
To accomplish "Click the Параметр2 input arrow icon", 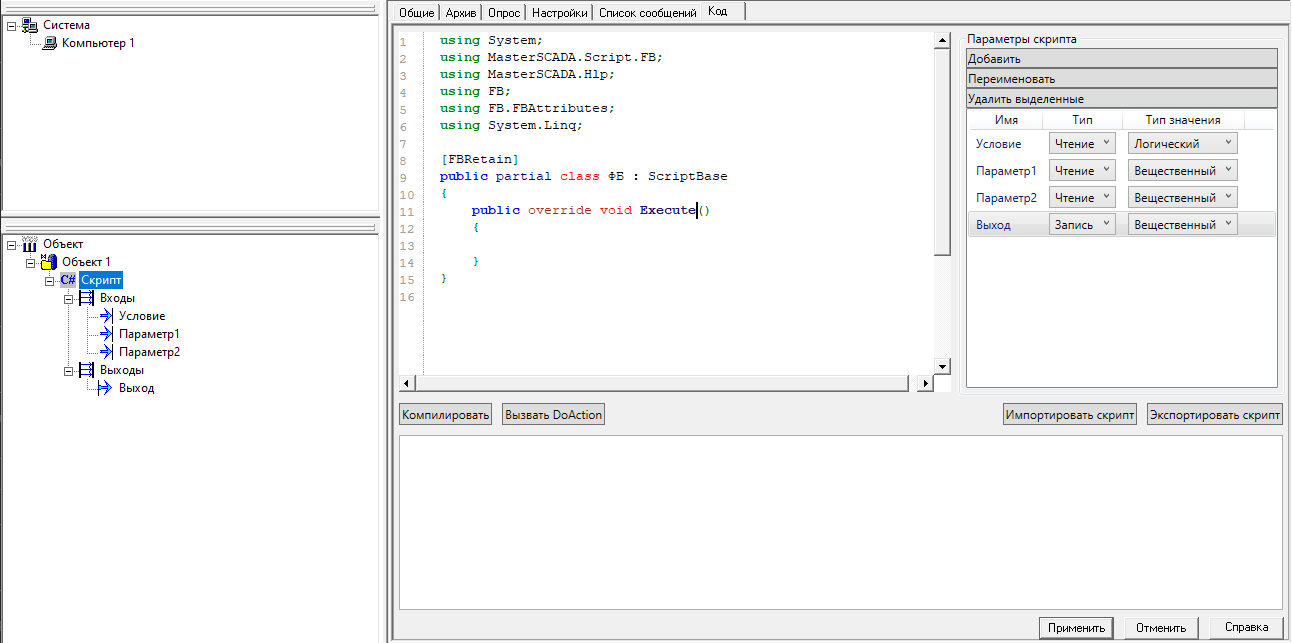I will point(106,352).
